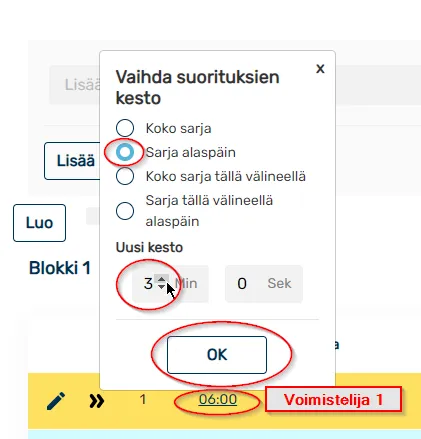Click the Voimistelija 1 label
The image size is (421, 439).
coord(333,399)
